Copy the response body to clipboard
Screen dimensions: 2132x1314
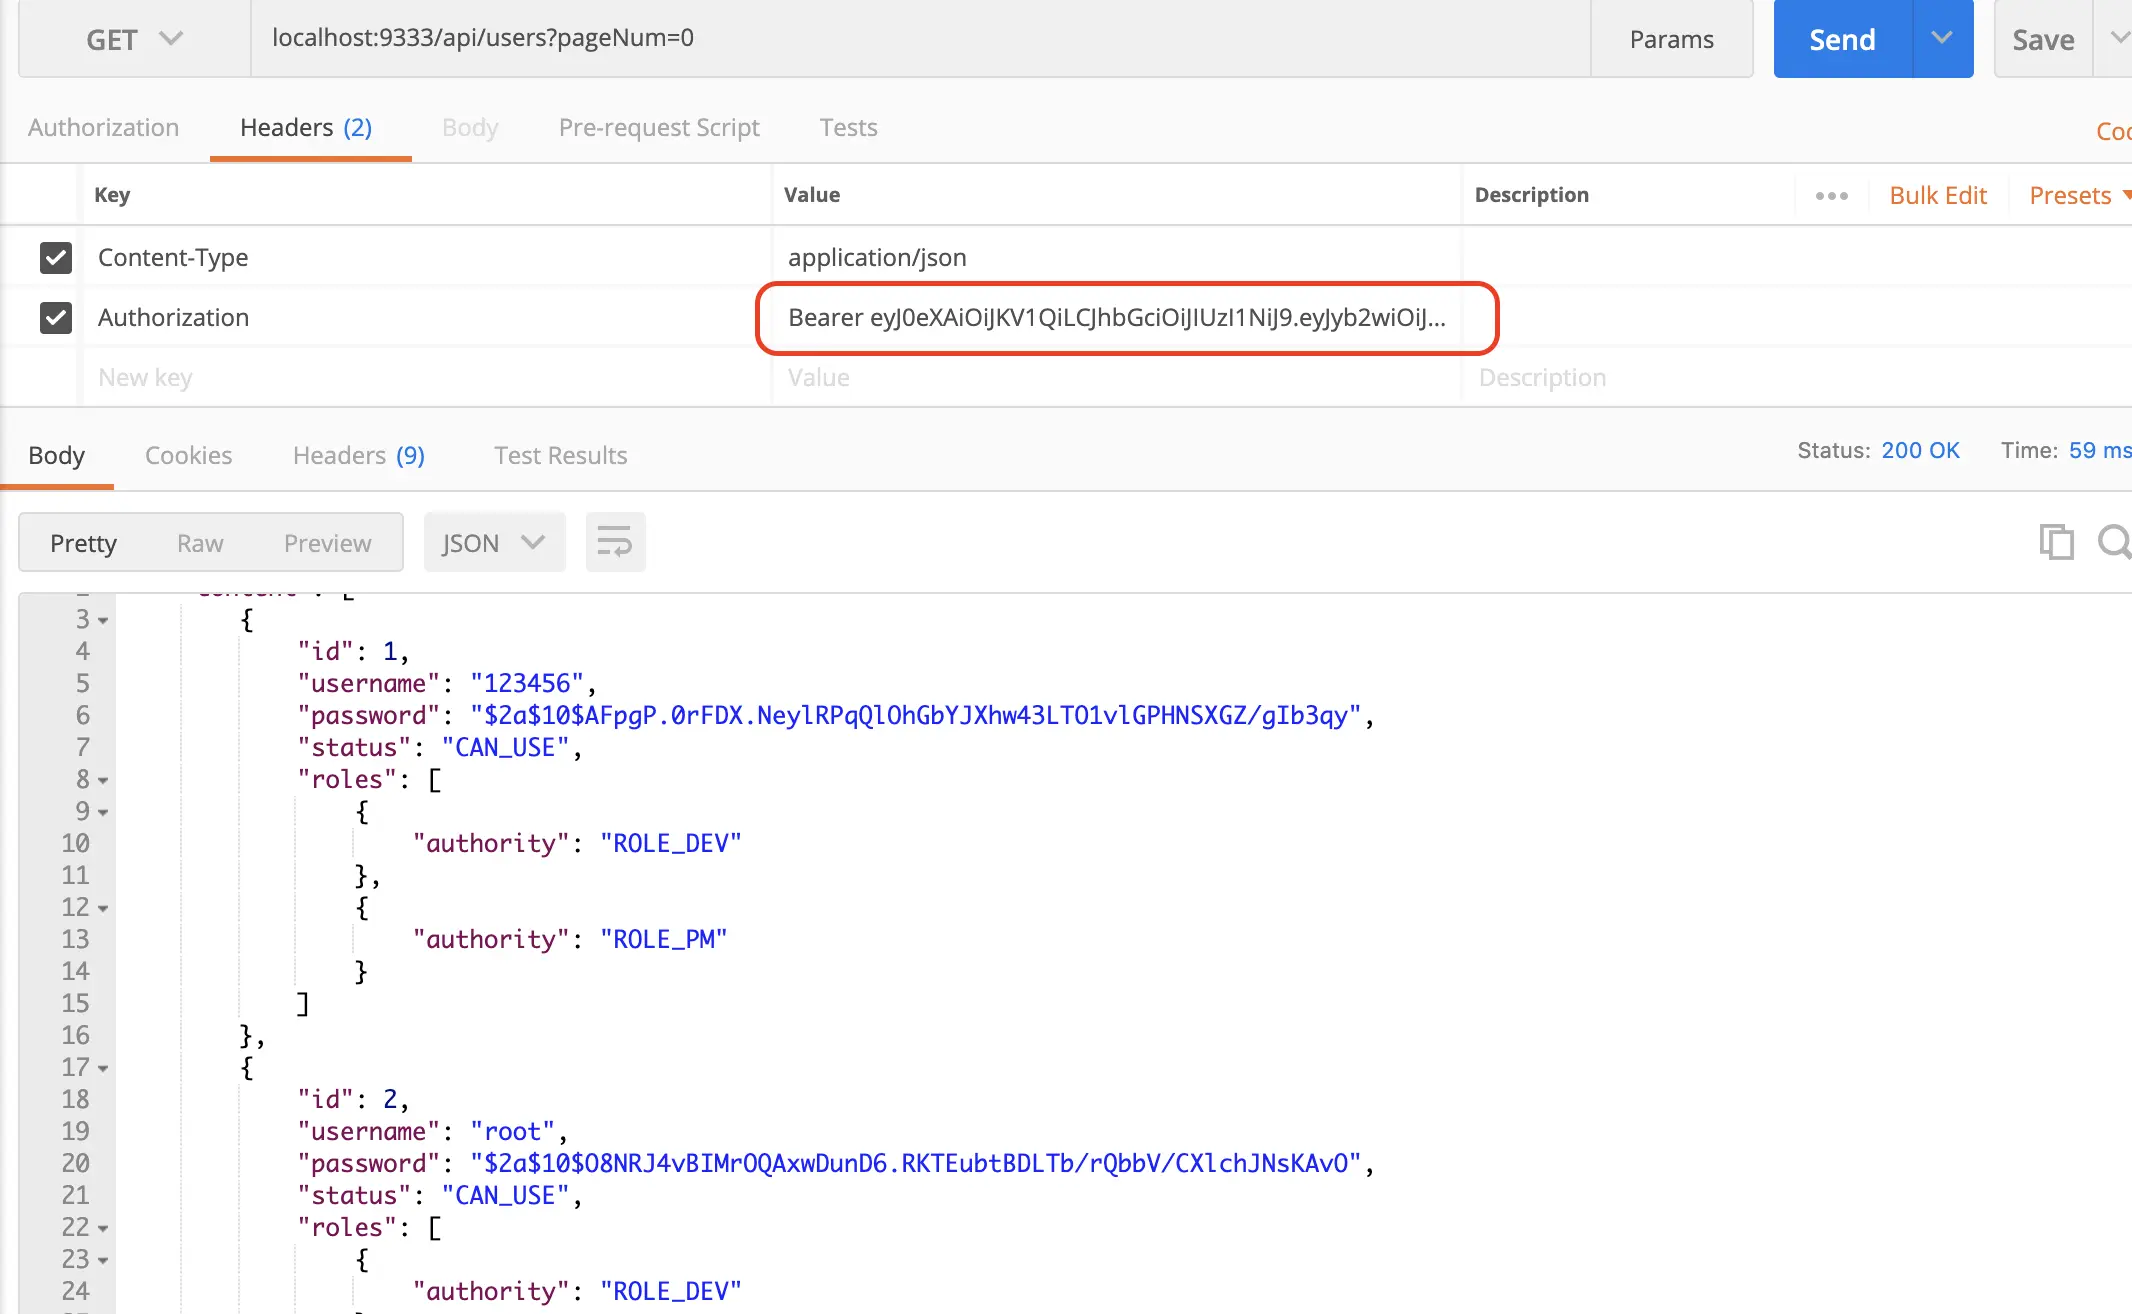click(x=2056, y=541)
